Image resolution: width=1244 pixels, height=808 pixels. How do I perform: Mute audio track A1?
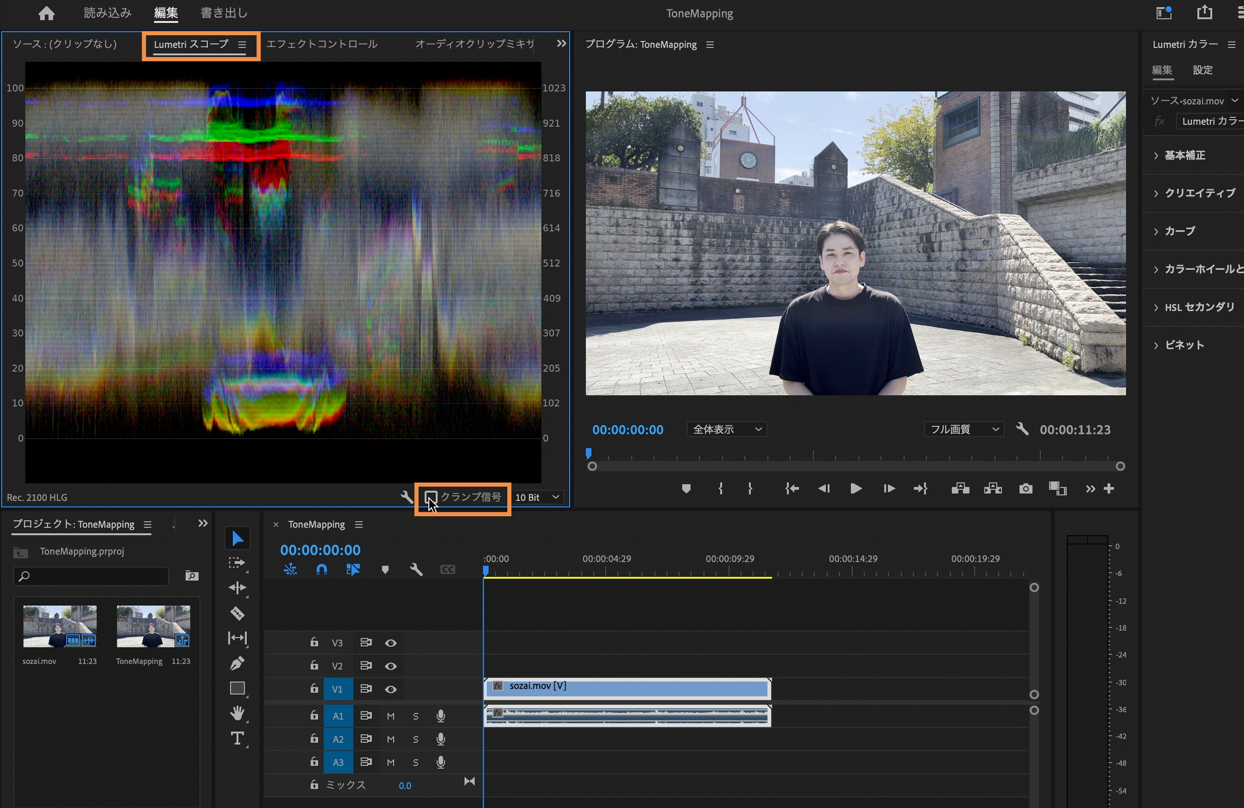pos(391,716)
